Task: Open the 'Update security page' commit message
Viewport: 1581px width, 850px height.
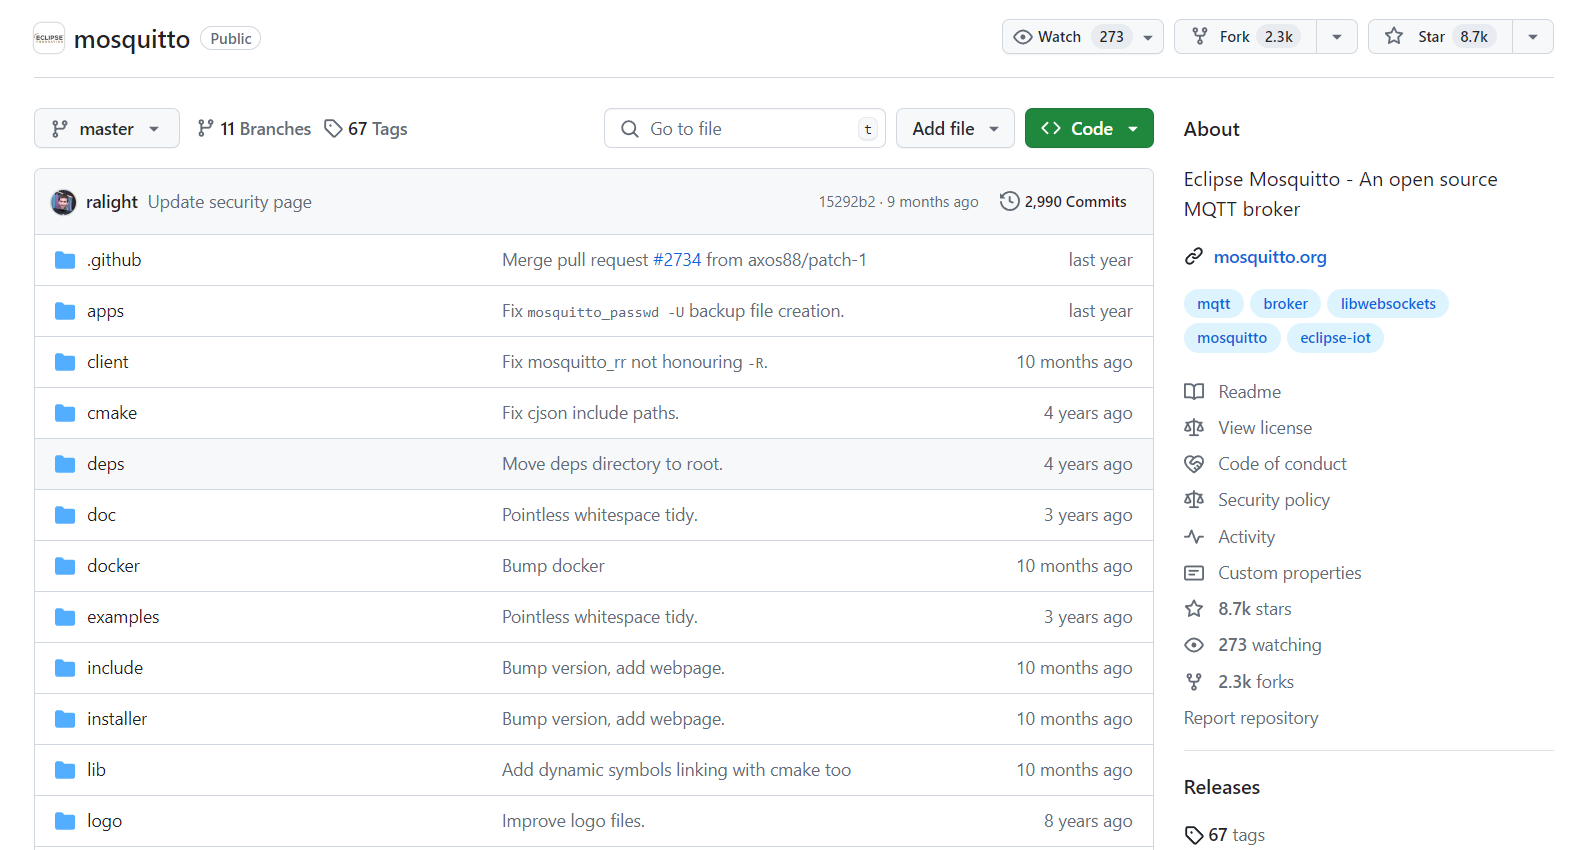Action: pyautogui.click(x=230, y=202)
